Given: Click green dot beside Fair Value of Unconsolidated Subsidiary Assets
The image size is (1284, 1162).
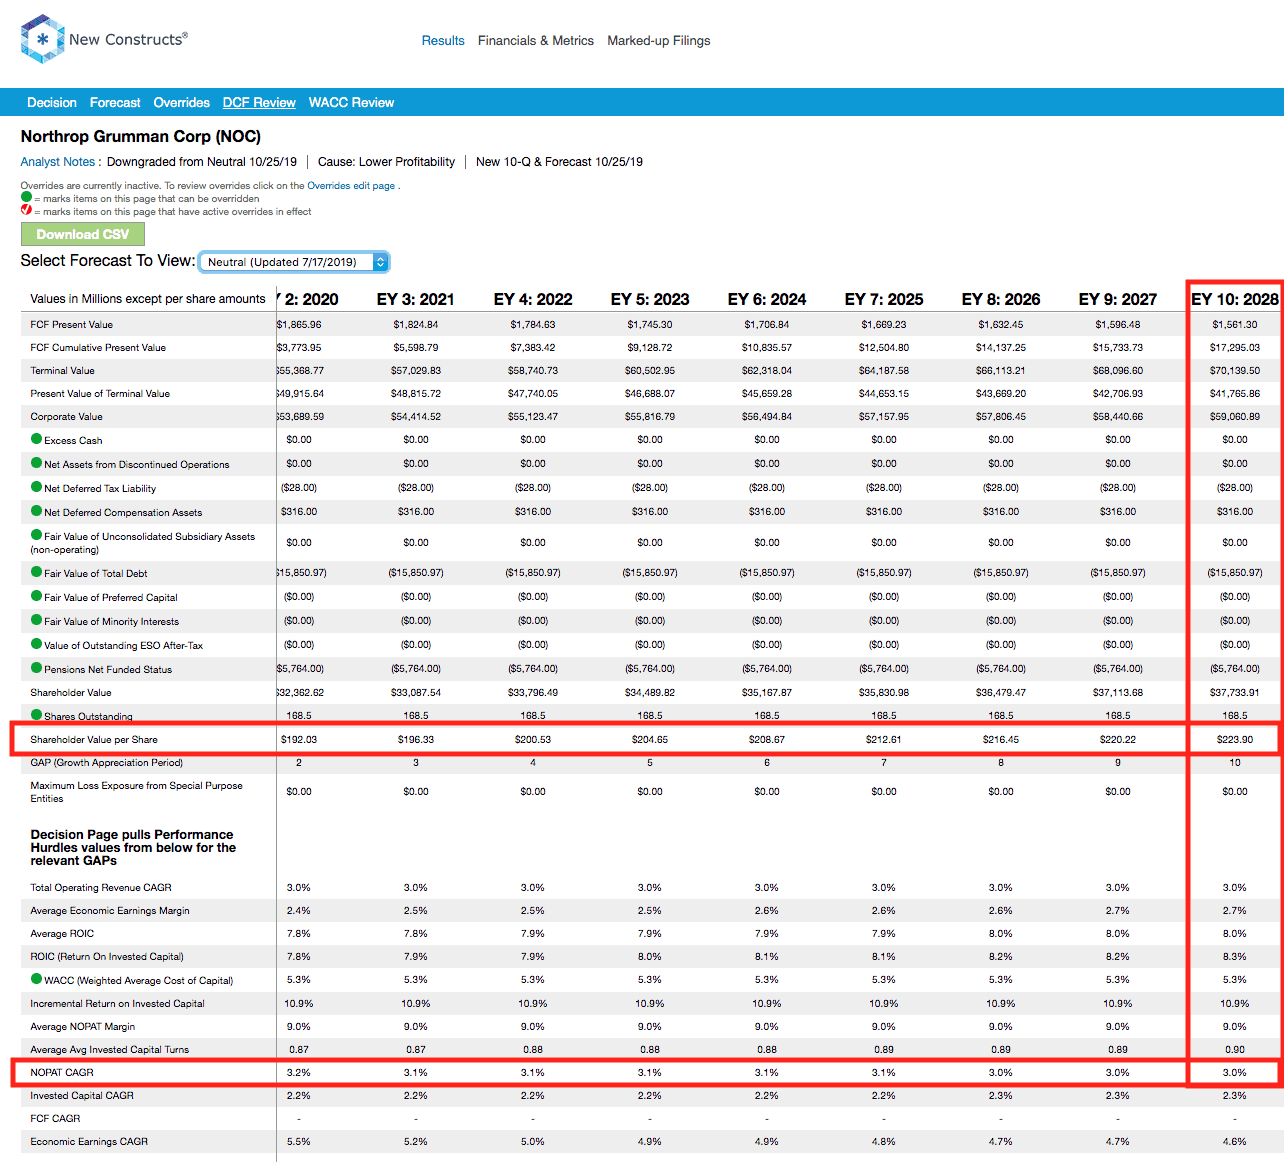Looking at the screenshot, I should click(x=37, y=535).
